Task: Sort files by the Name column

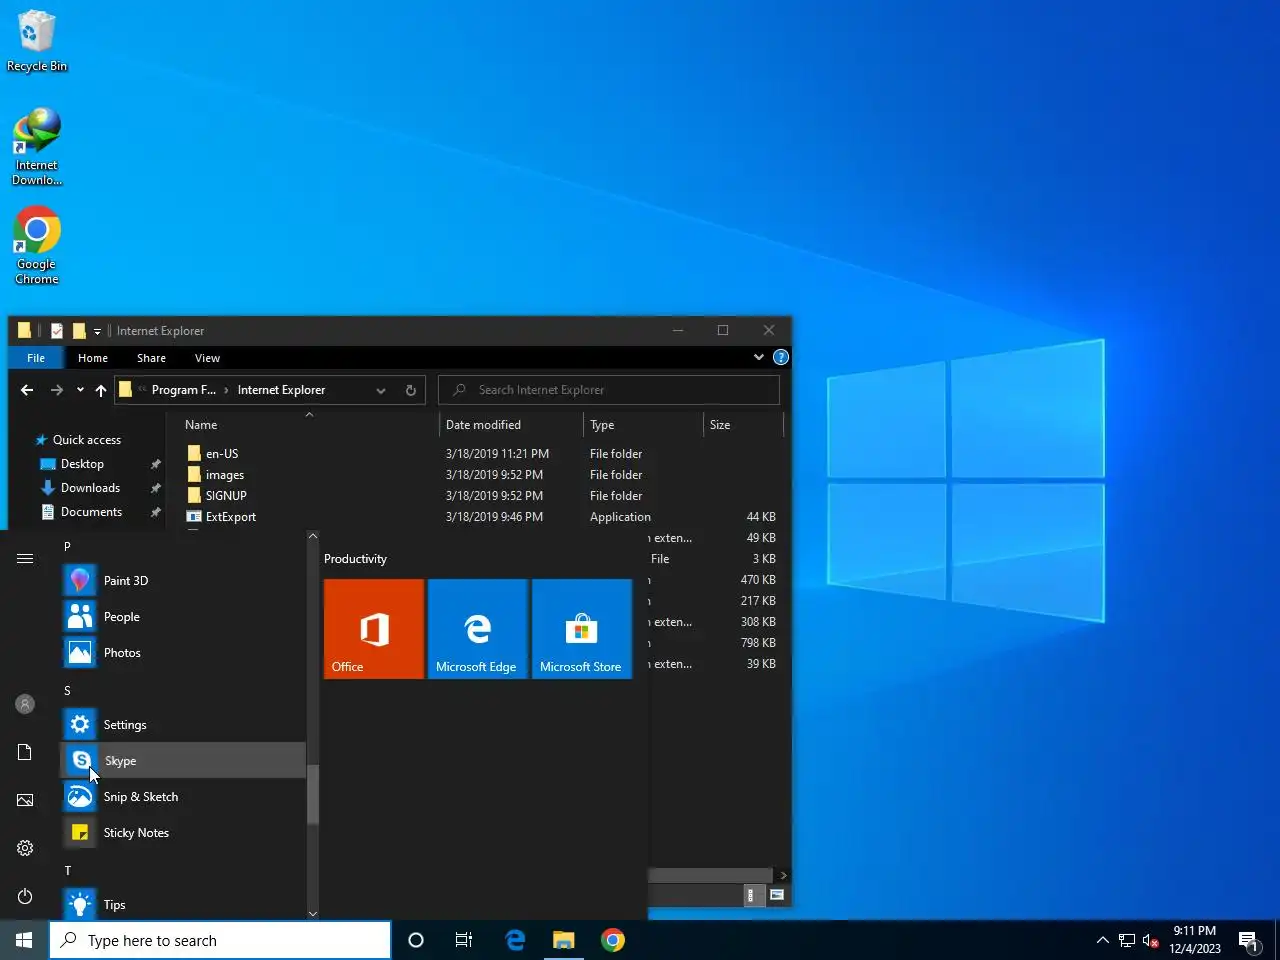Action: (309, 425)
